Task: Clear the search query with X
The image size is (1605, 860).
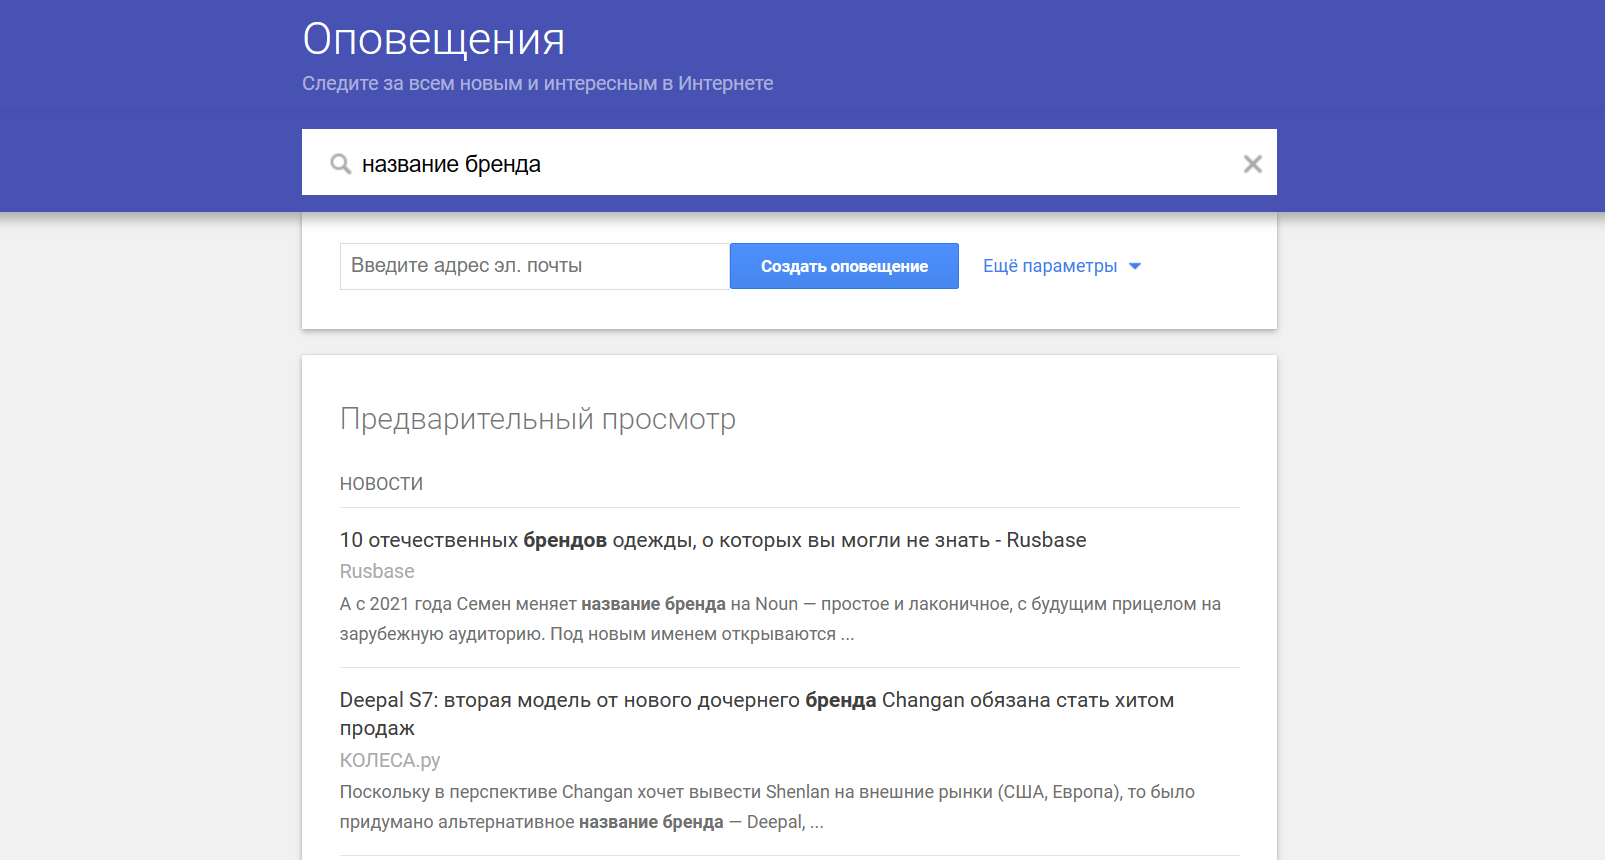Action: [1252, 164]
